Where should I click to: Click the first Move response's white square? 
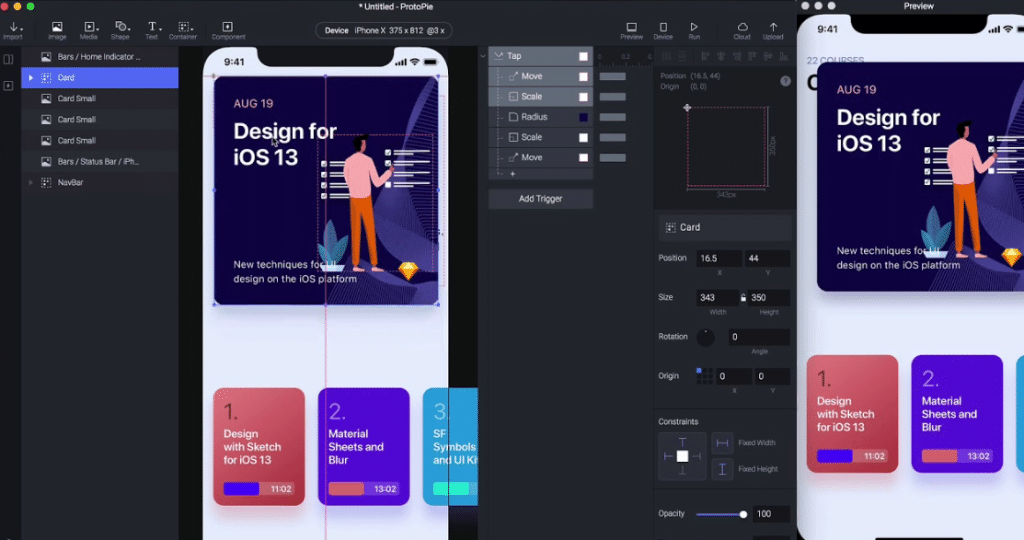coord(583,77)
